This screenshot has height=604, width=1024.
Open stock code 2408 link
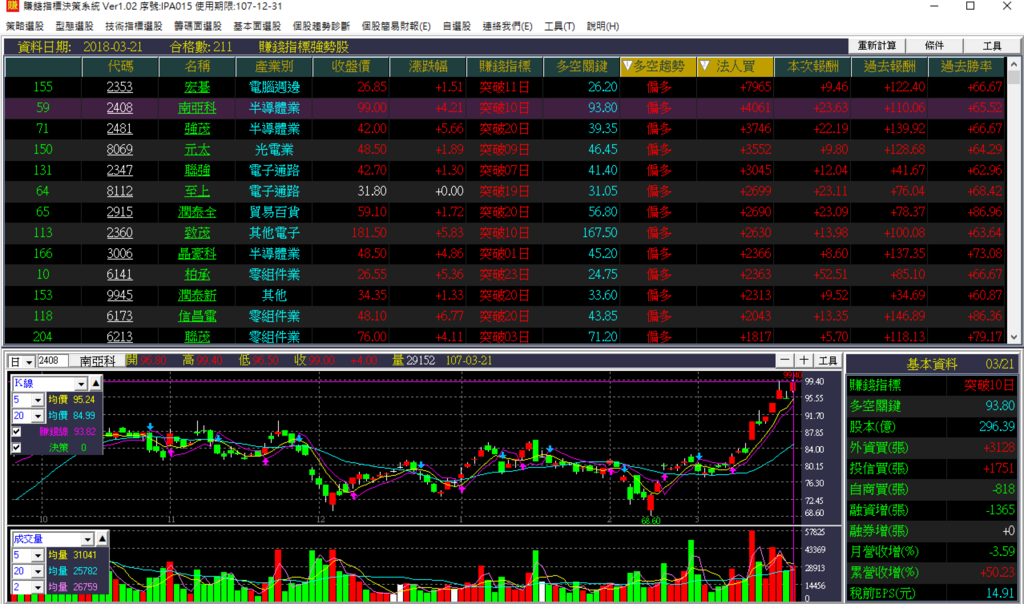[x=120, y=108]
